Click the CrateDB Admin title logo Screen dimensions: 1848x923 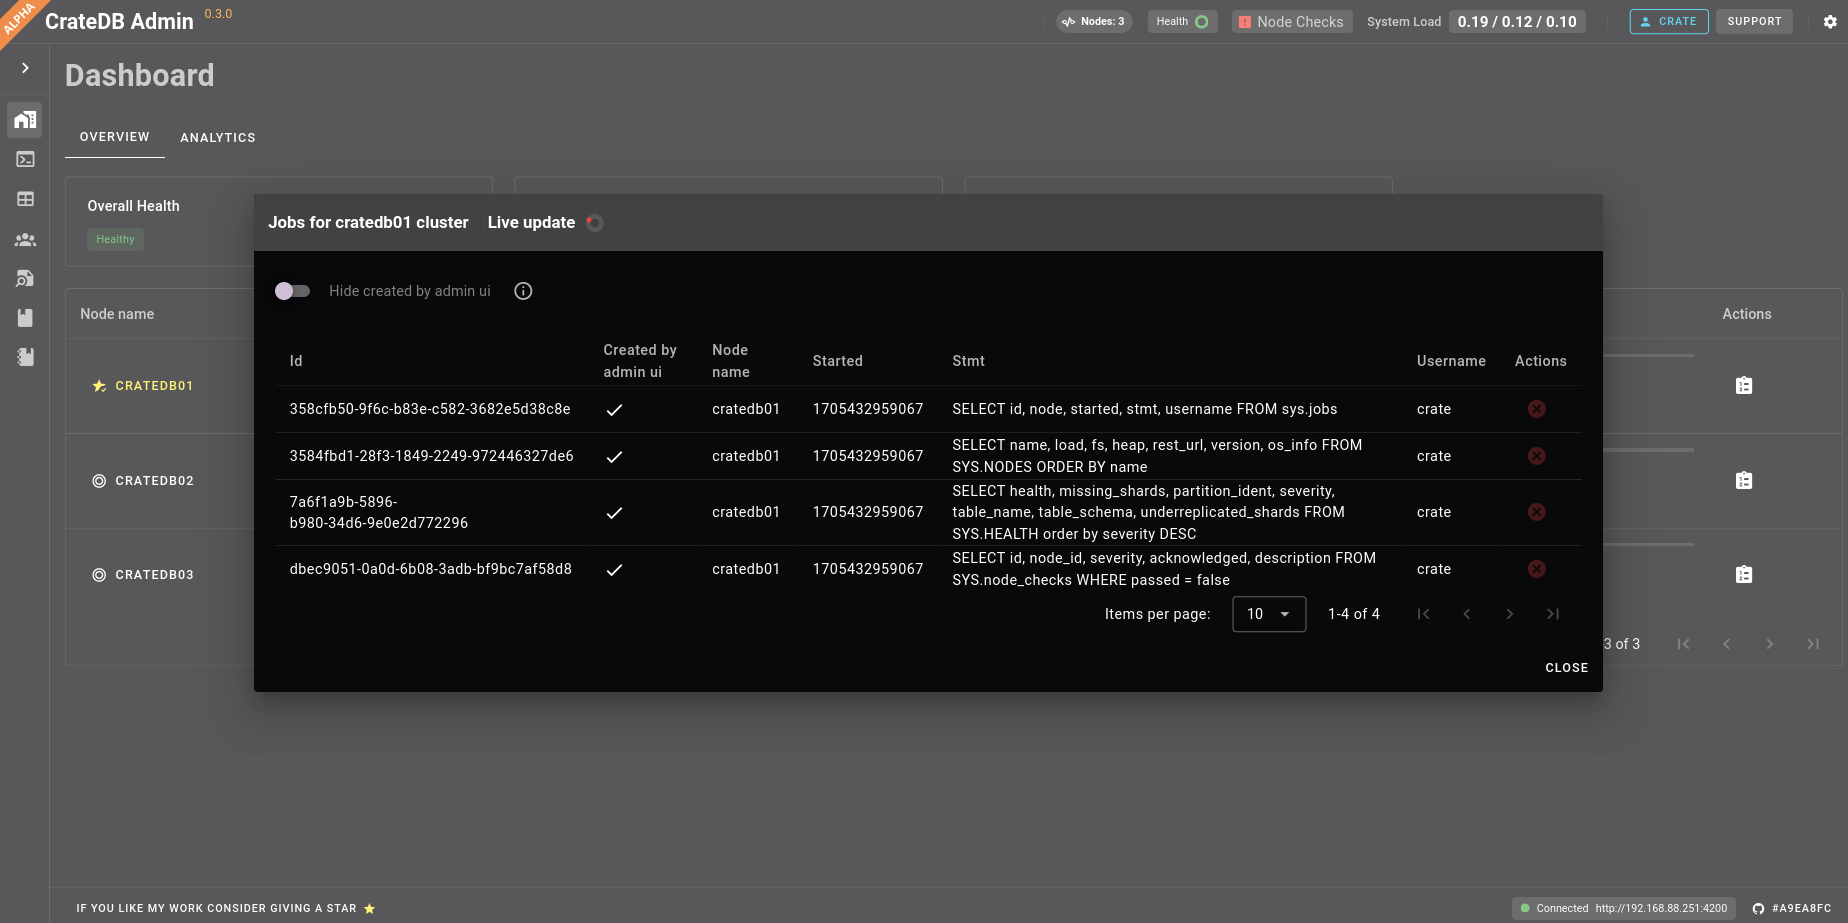click(x=119, y=21)
